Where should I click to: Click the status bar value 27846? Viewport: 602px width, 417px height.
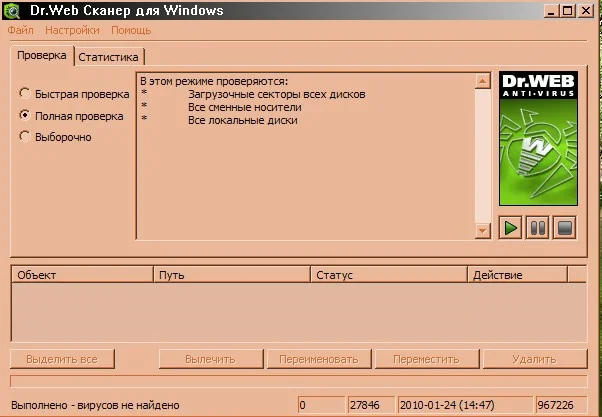(x=371, y=405)
